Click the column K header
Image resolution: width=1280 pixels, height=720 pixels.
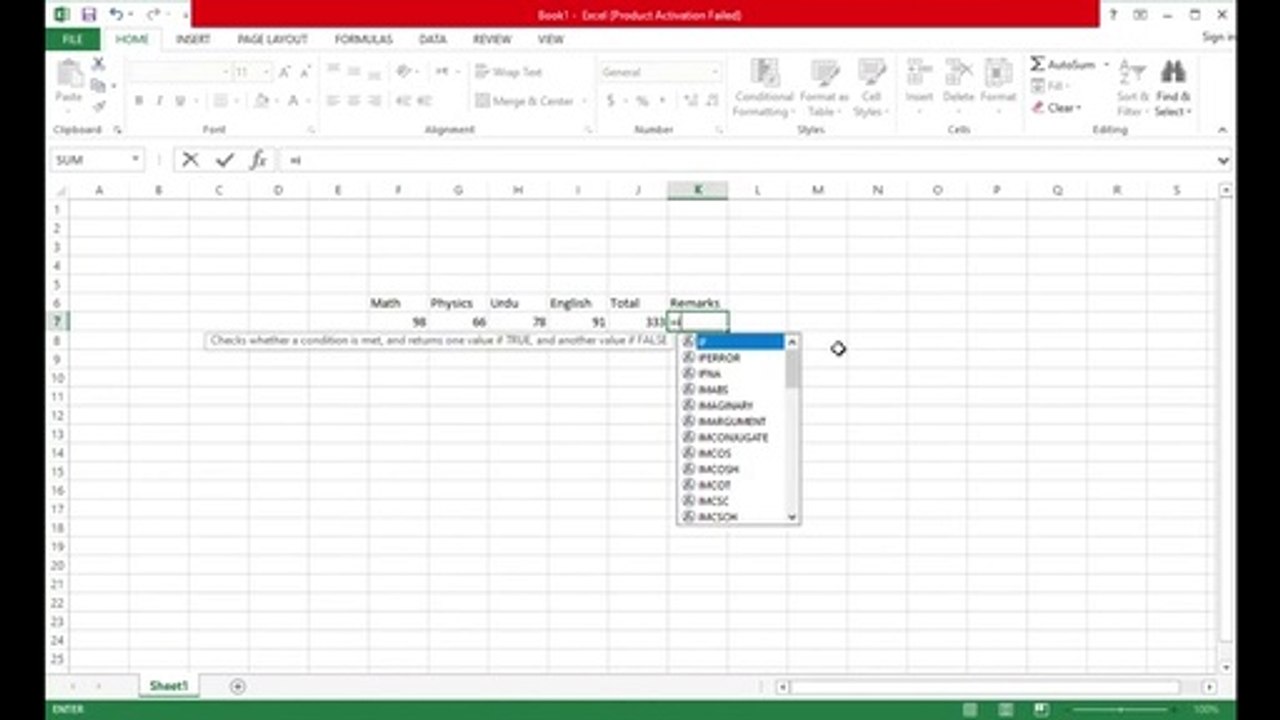click(698, 190)
